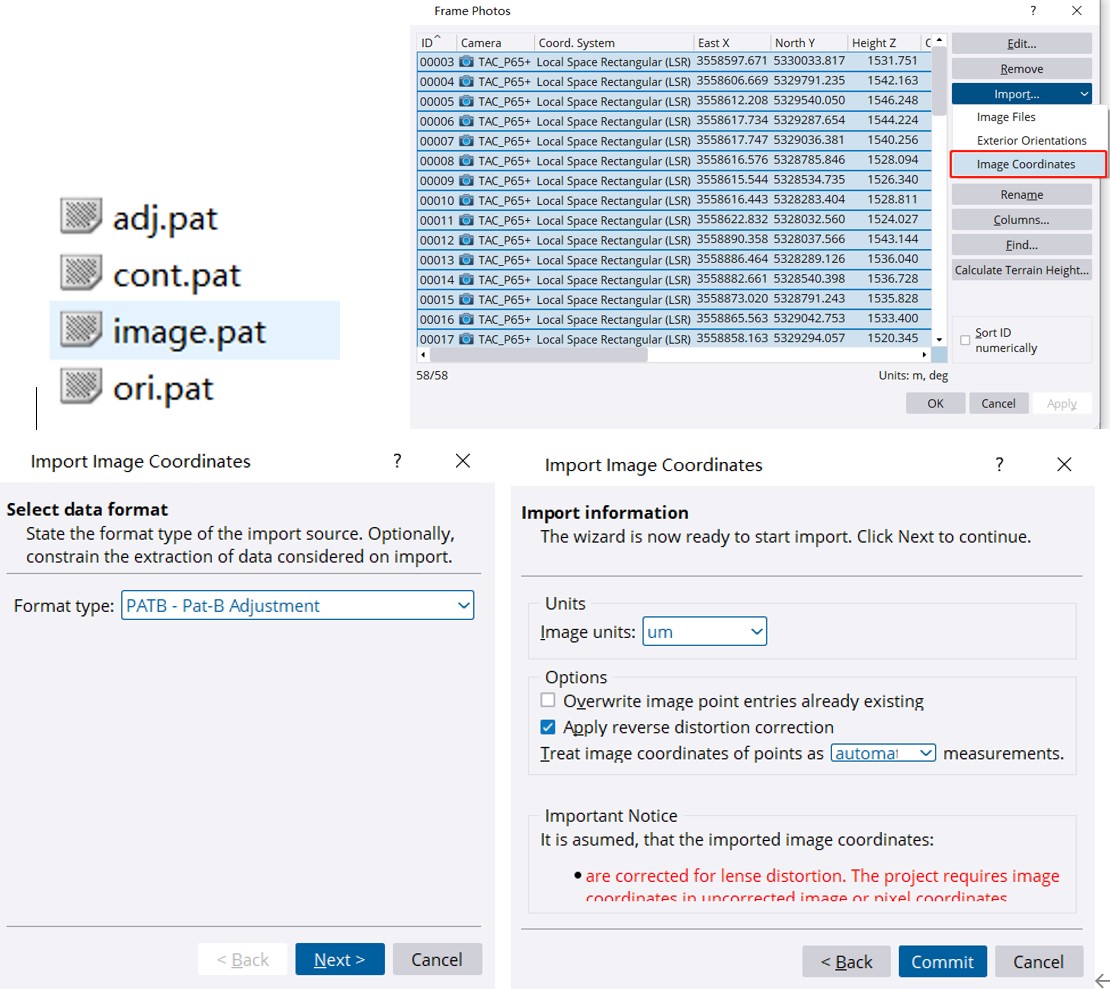This screenshot has height=989, width=1110.
Task: Enable Sort ID numerically checkbox
Action: [965, 340]
